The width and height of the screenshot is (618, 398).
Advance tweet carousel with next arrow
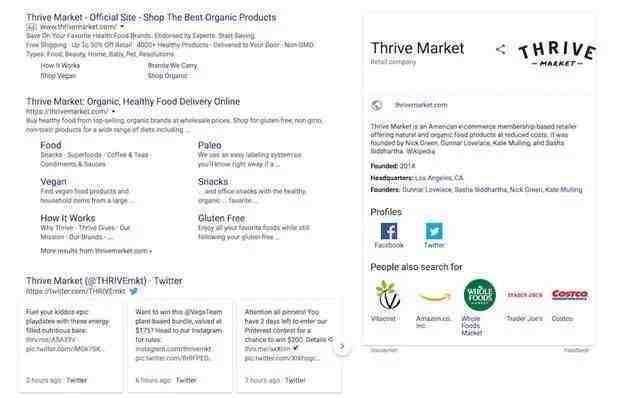click(x=342, y=346)
